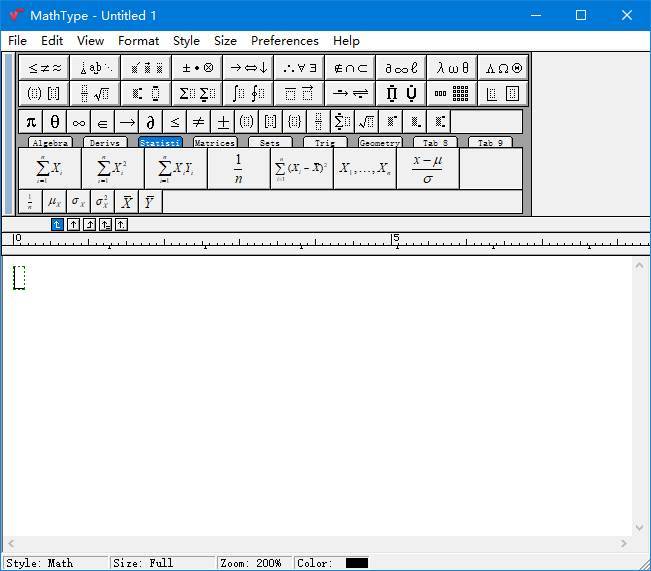Switch to Tab 9

[x=490, y=142]
